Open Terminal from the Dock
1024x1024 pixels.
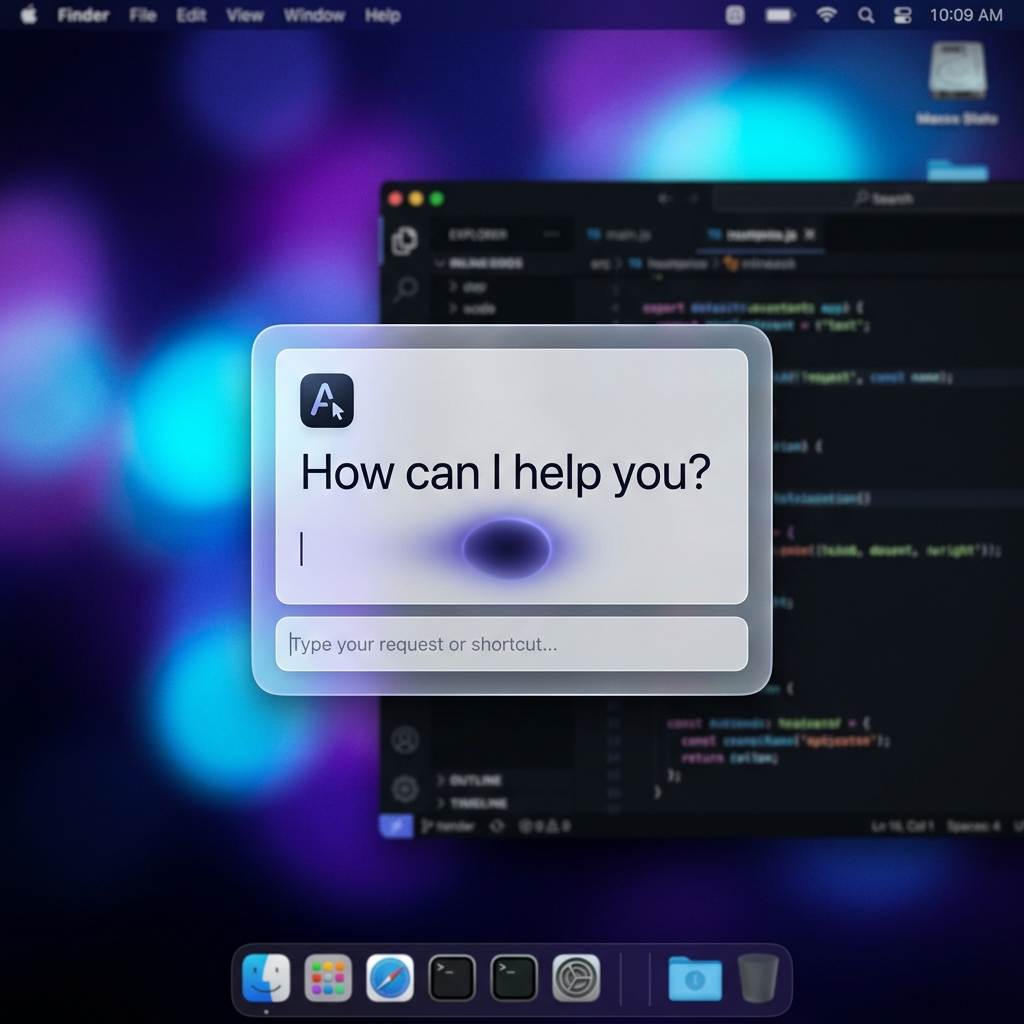[x=452, y=979]
